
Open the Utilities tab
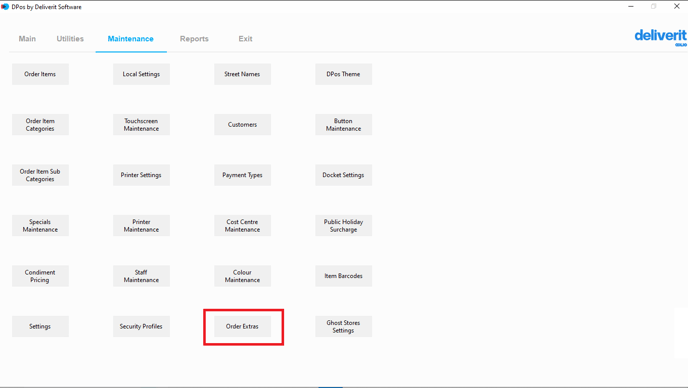pos(70,39)
